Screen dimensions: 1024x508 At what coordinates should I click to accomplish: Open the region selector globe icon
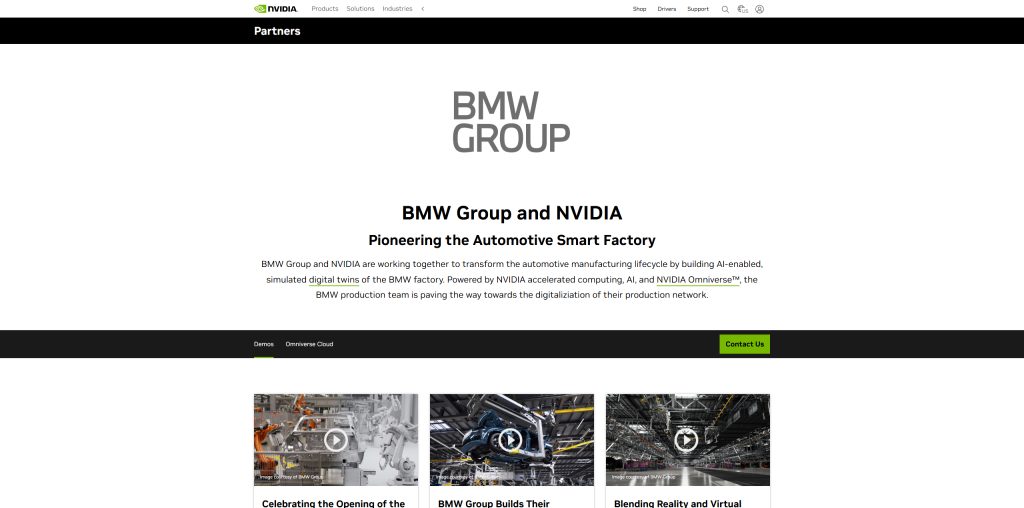pyautogui.click(x=743, y=9)
